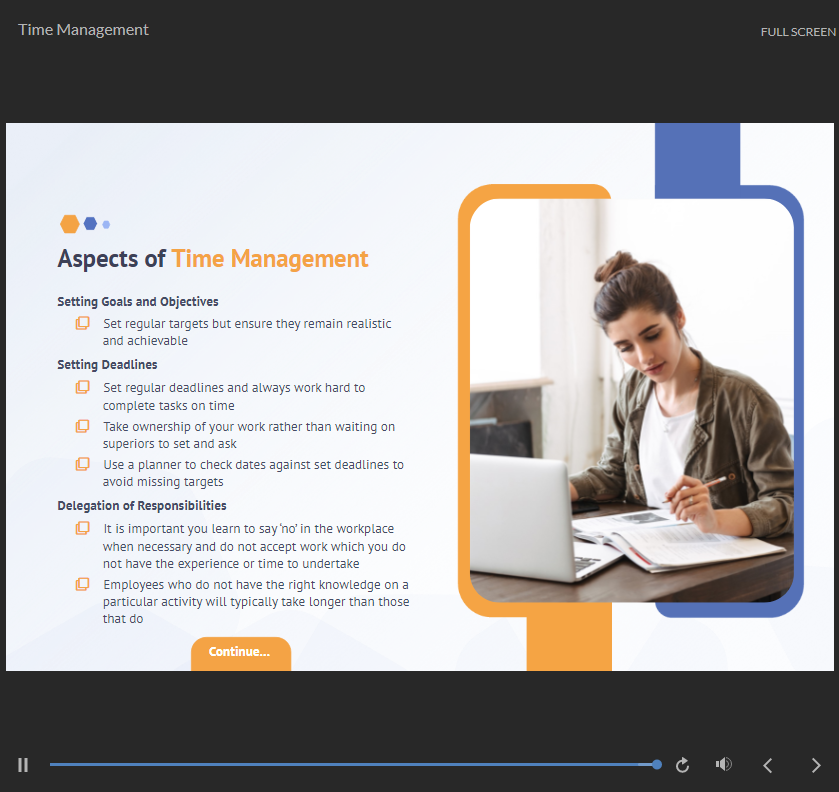Click the Time Management course title
839x792 pixels.
point(83,29)
